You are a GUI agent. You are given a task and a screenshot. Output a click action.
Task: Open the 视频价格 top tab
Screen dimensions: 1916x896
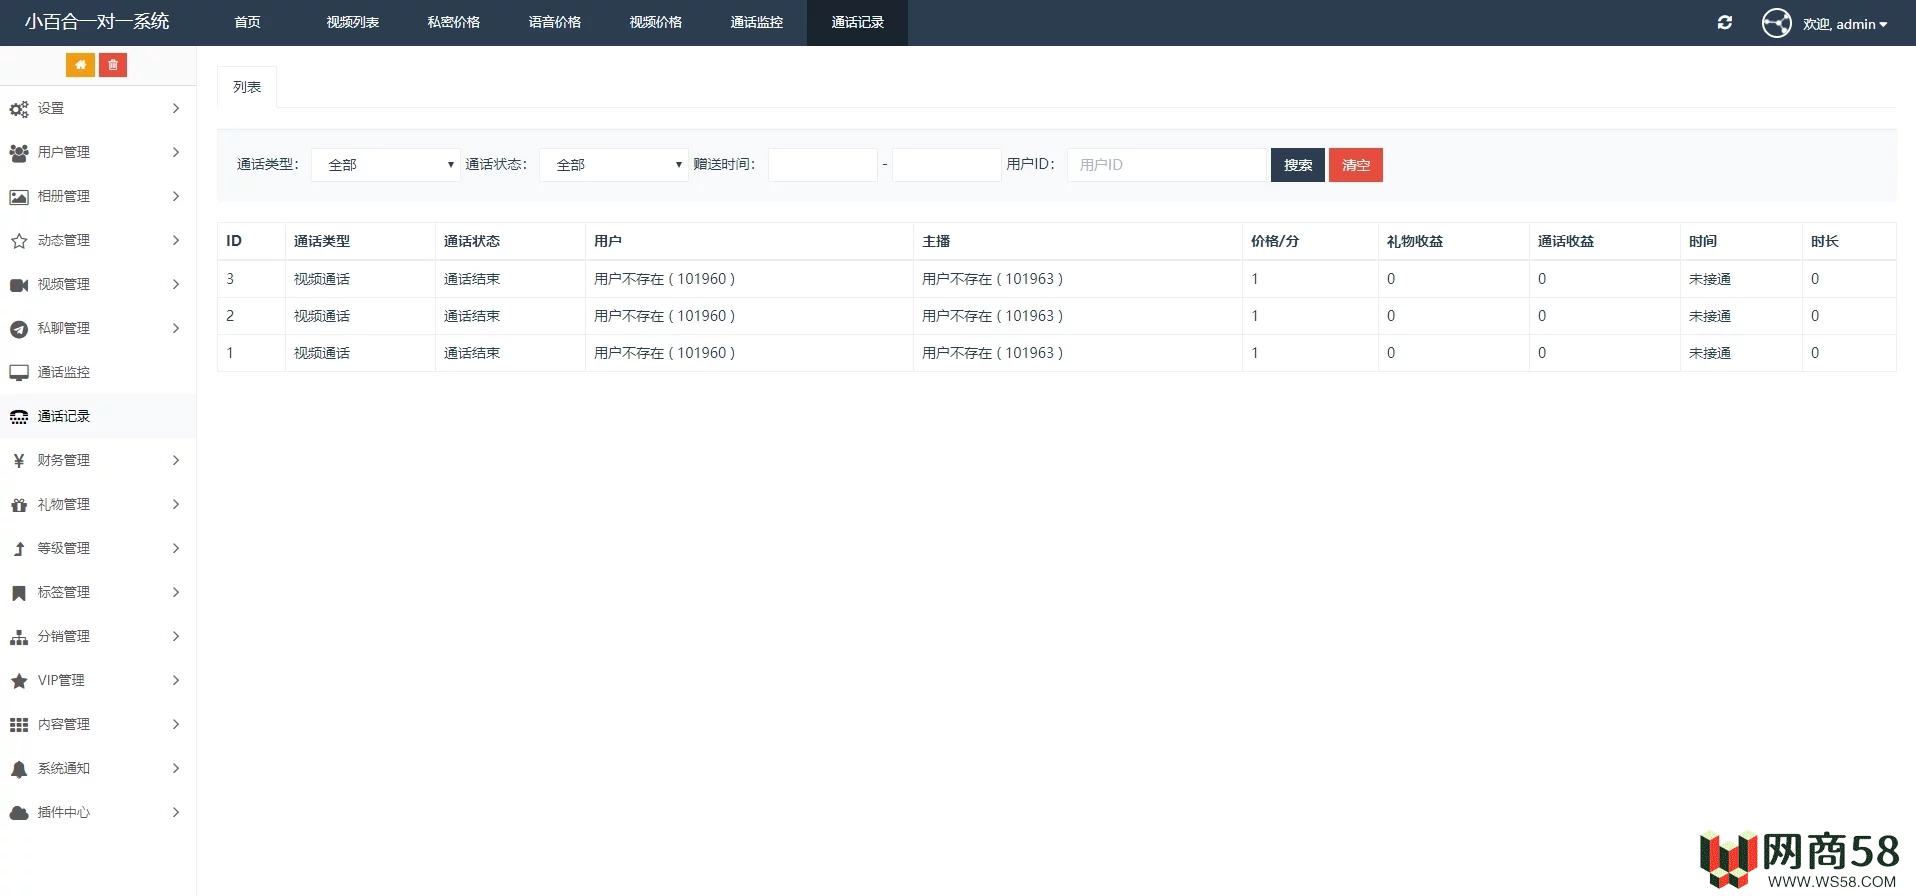[656, 23]
